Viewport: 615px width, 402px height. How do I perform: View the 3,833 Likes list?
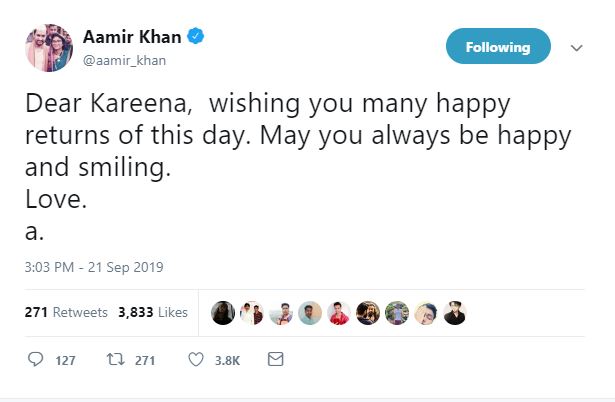coord(153,312)
